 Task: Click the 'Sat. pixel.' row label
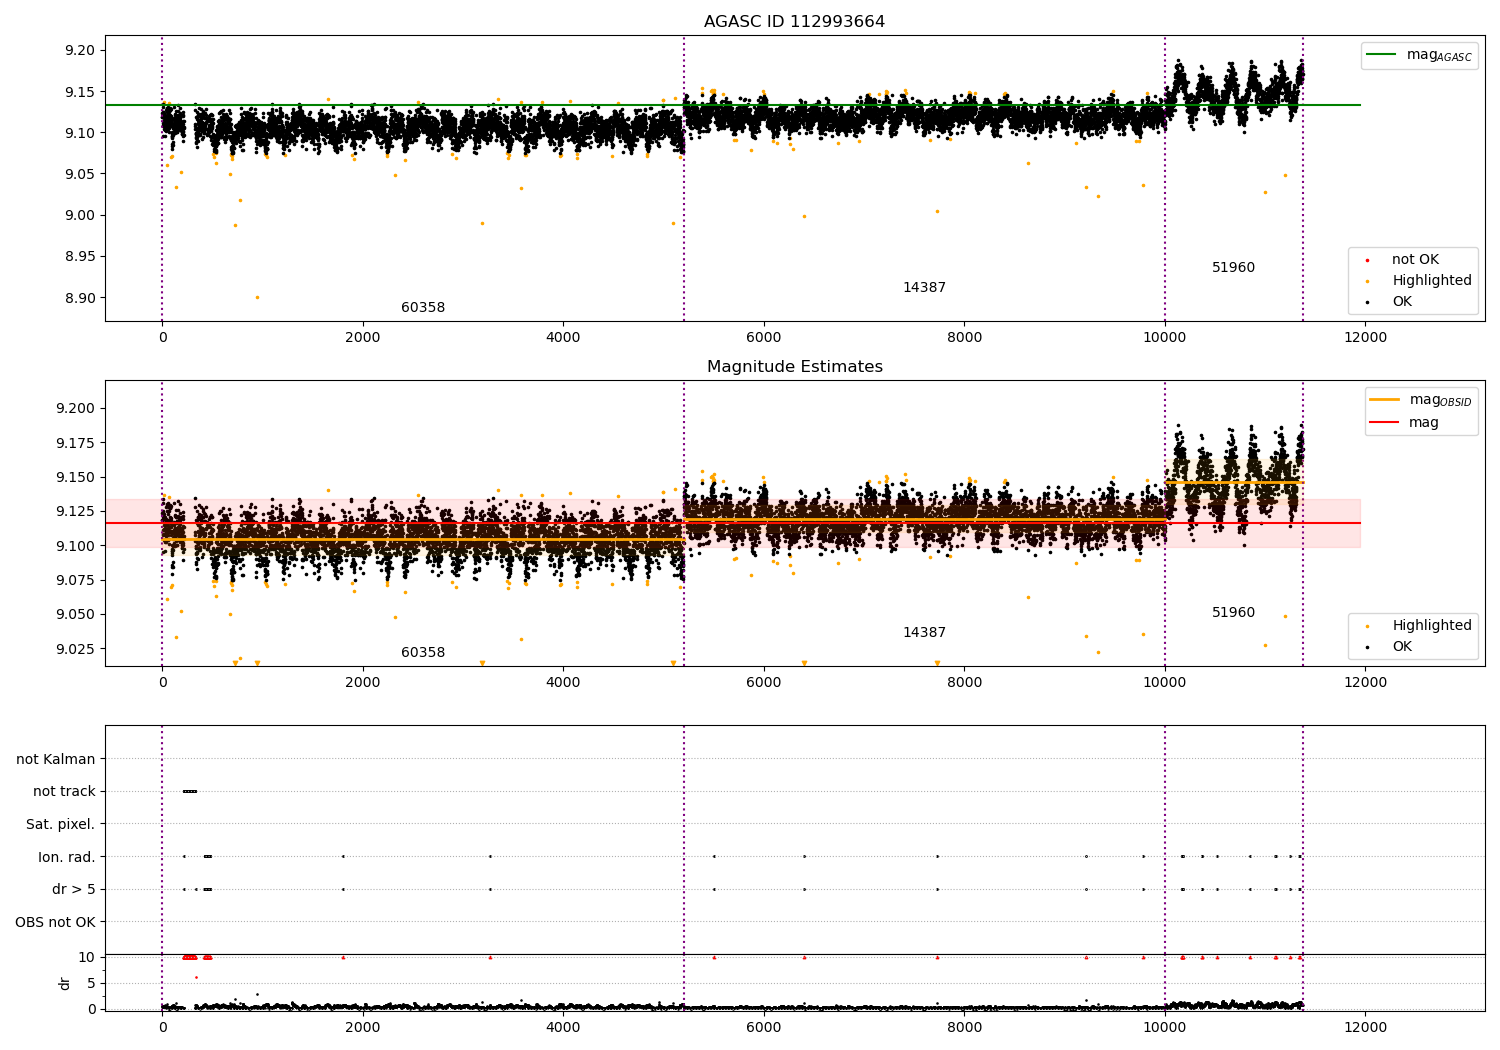click(x=61, y=825)
